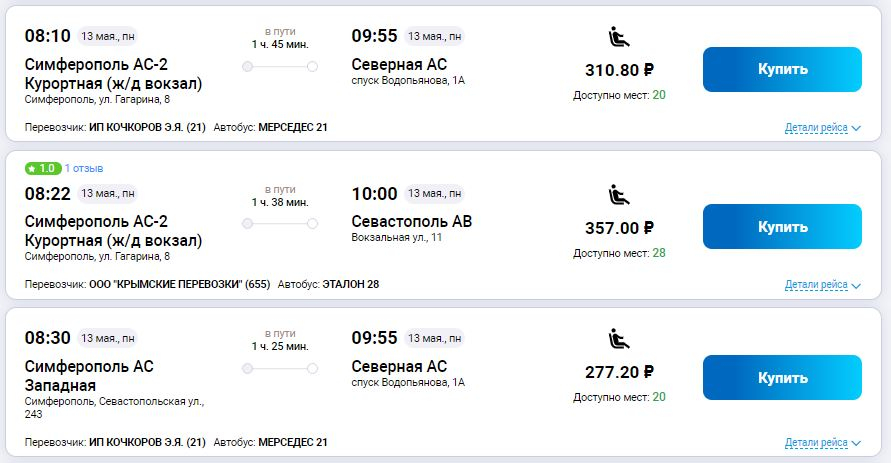Expand Детали рейса for 08:10 departure

click(x=822, y=128)
